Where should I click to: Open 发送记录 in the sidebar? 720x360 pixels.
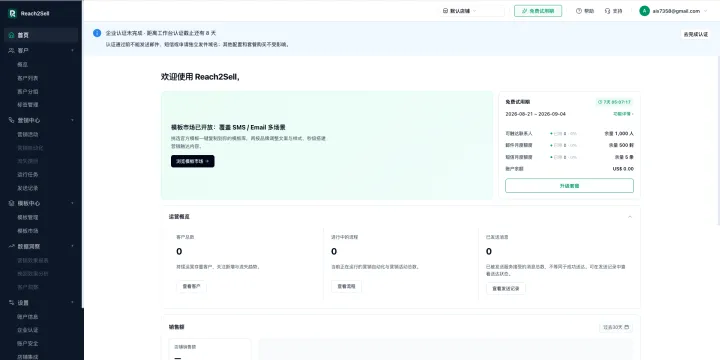click(28, 188)
